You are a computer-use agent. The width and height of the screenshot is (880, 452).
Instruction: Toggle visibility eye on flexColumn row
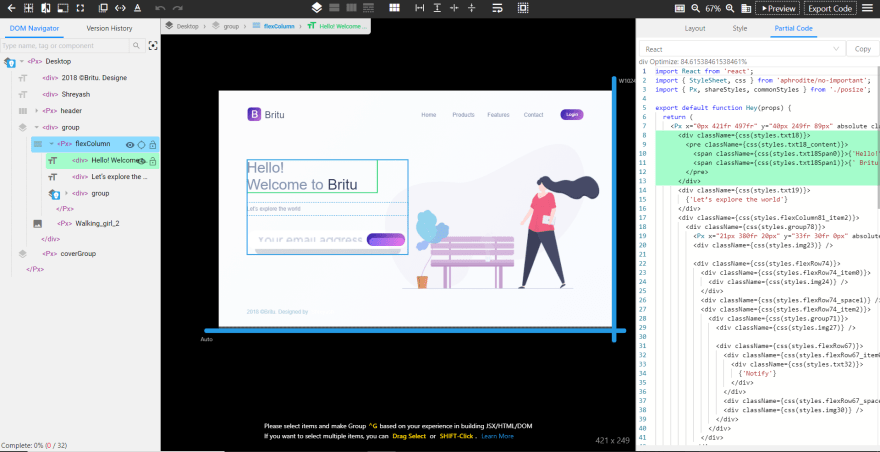(130, 145)
